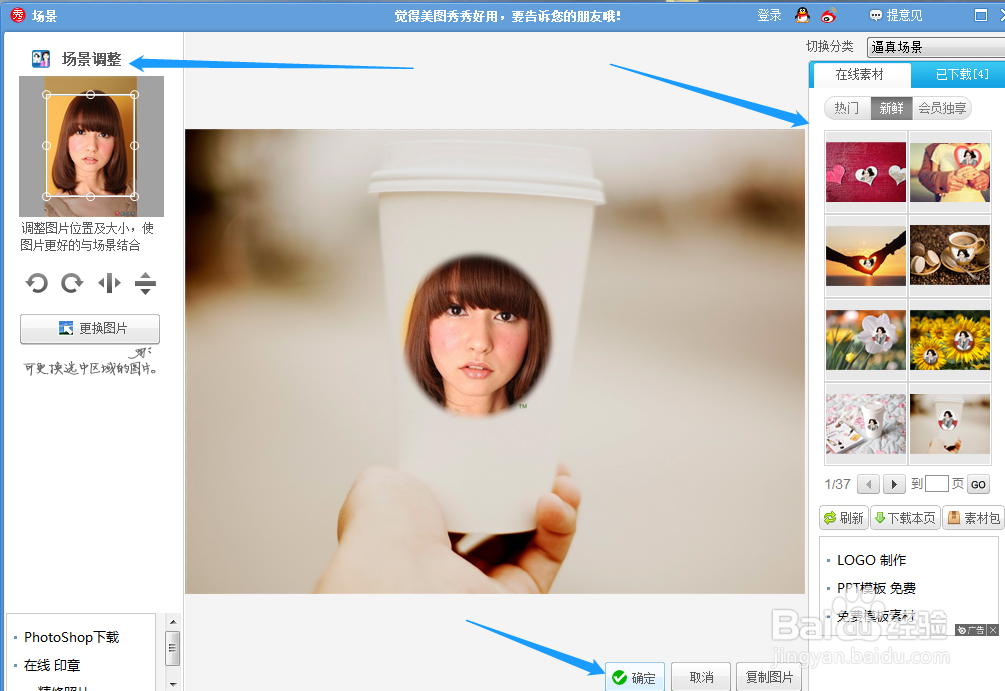Click the bottom-right crop handle on preview
Screen dimensions: 1005x691
(x=135, y=196)
